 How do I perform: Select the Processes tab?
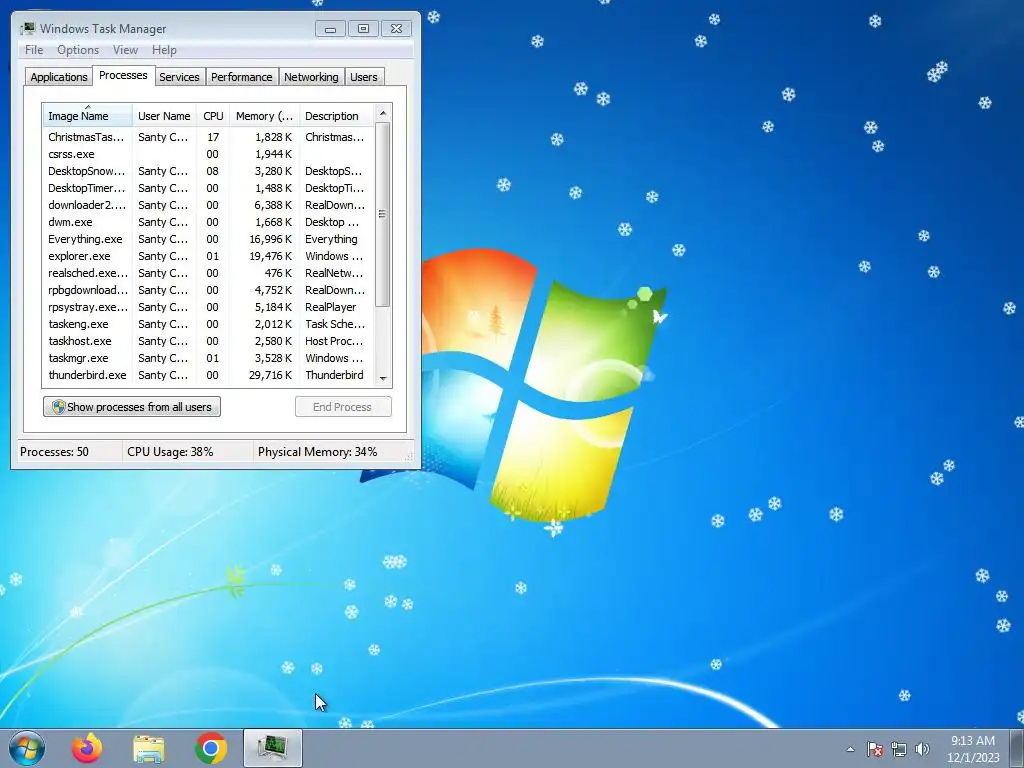(123, 75)
